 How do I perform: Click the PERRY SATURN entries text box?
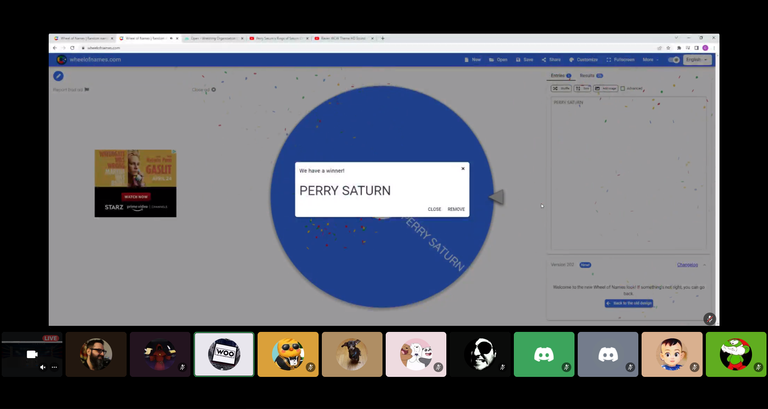pos(628,173)
